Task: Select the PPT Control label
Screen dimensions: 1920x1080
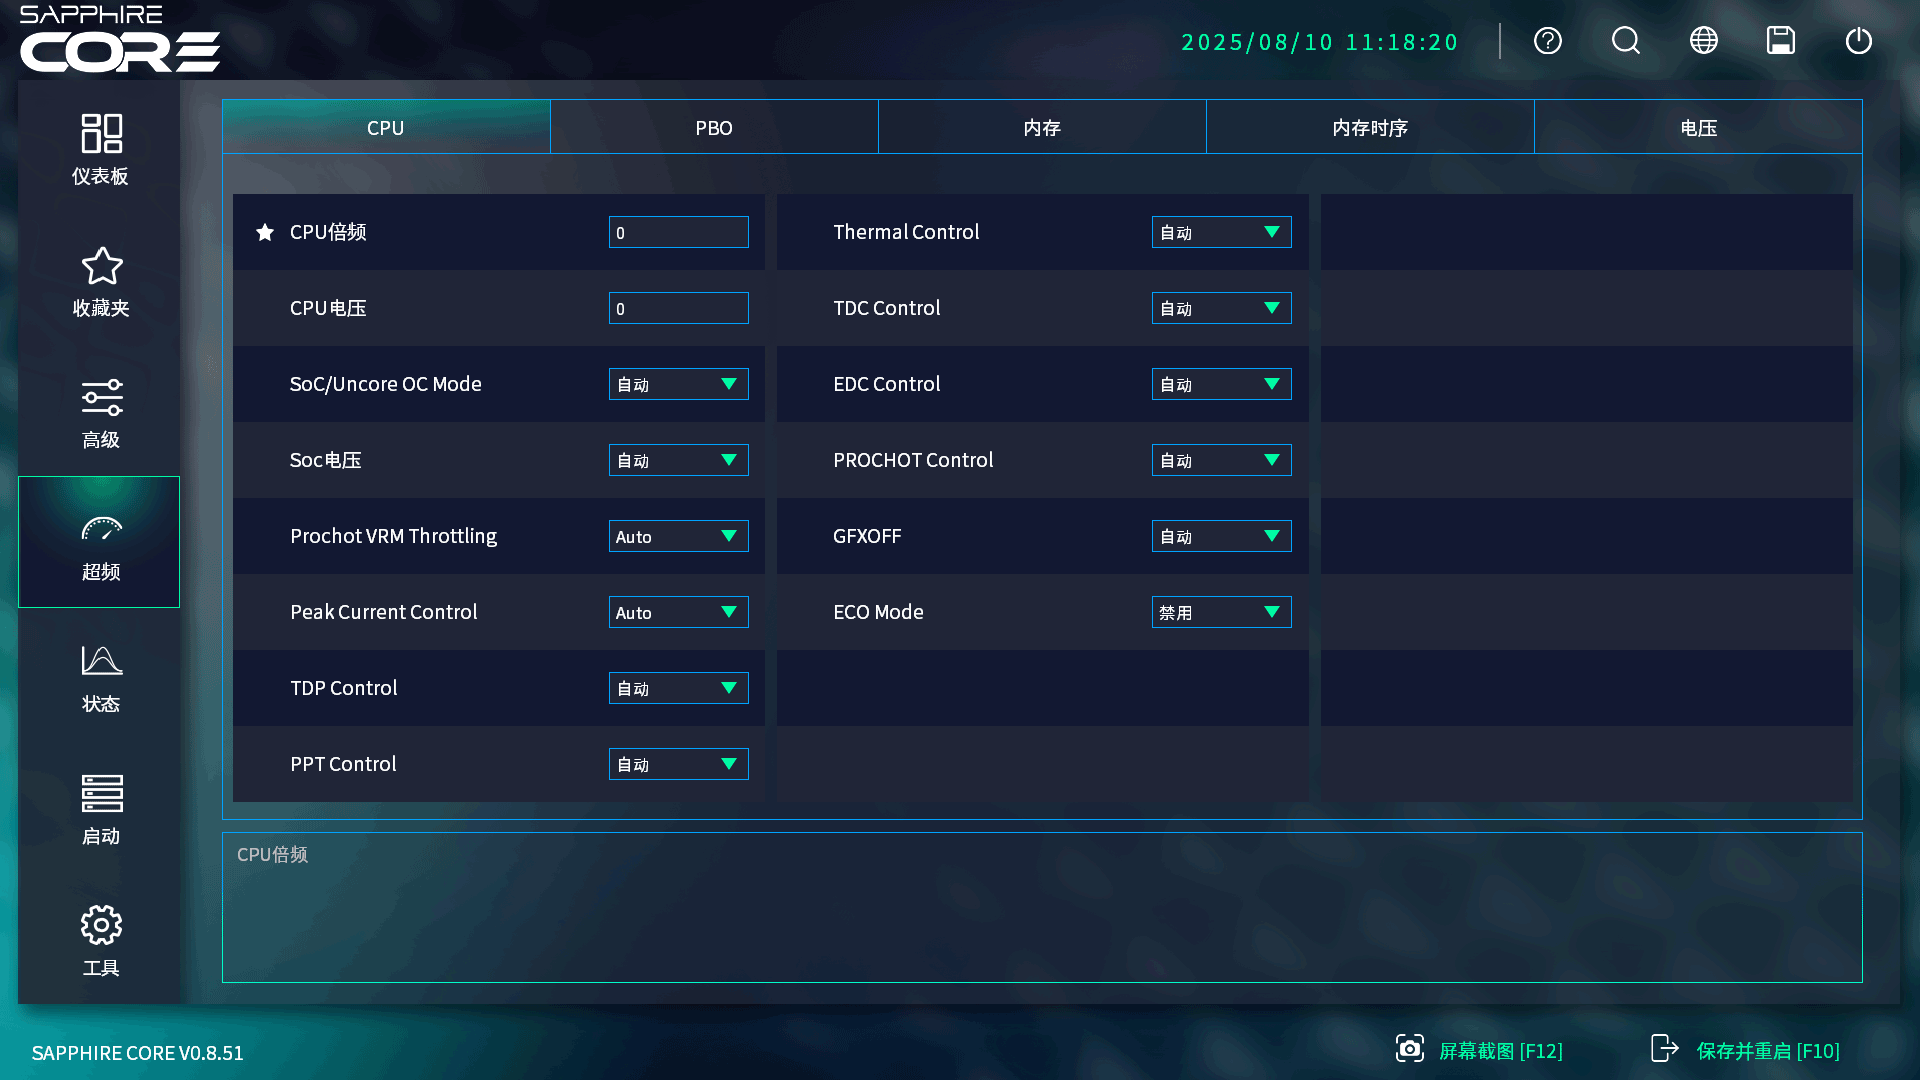Action: point(343,764)
